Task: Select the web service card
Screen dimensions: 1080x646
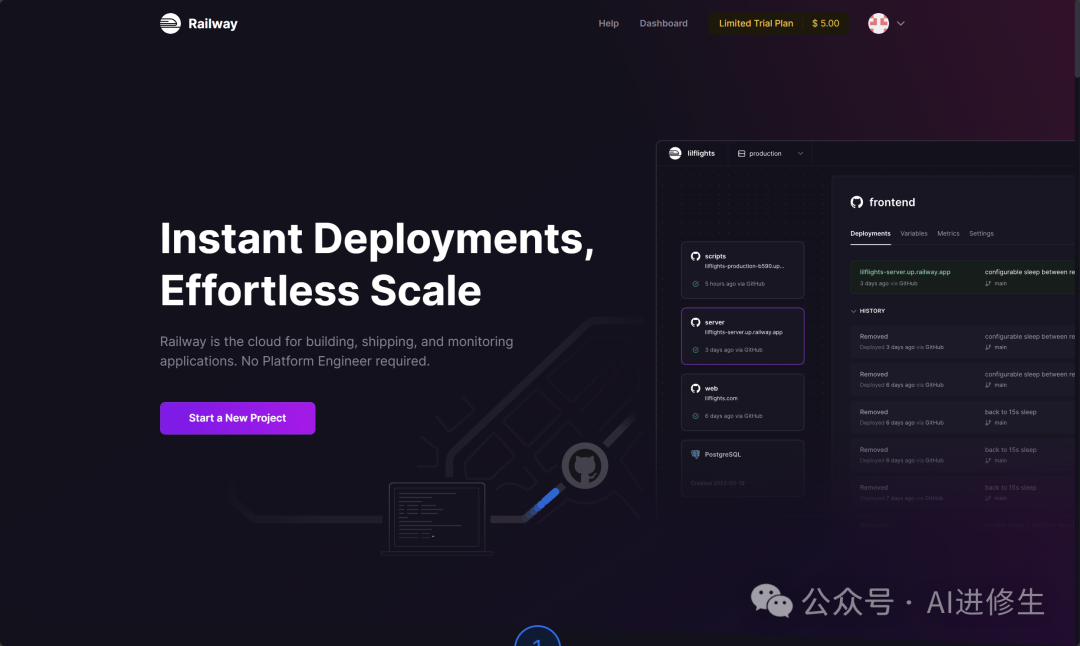Action: pos(742,402)
